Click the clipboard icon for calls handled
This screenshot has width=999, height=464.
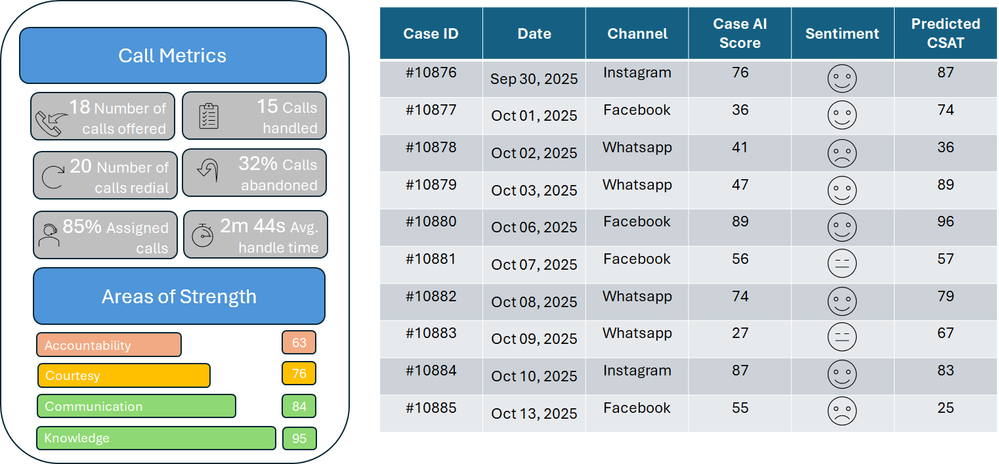[x=209, y=117]
